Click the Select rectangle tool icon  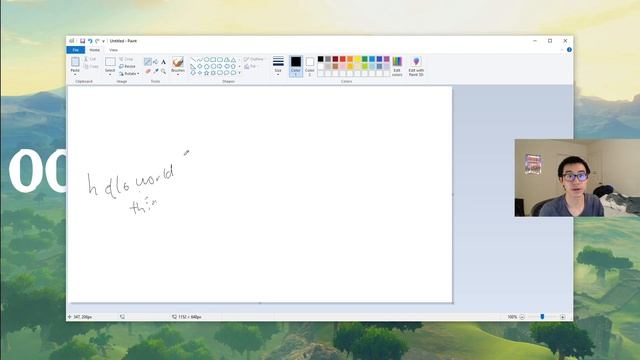[110, 62]
